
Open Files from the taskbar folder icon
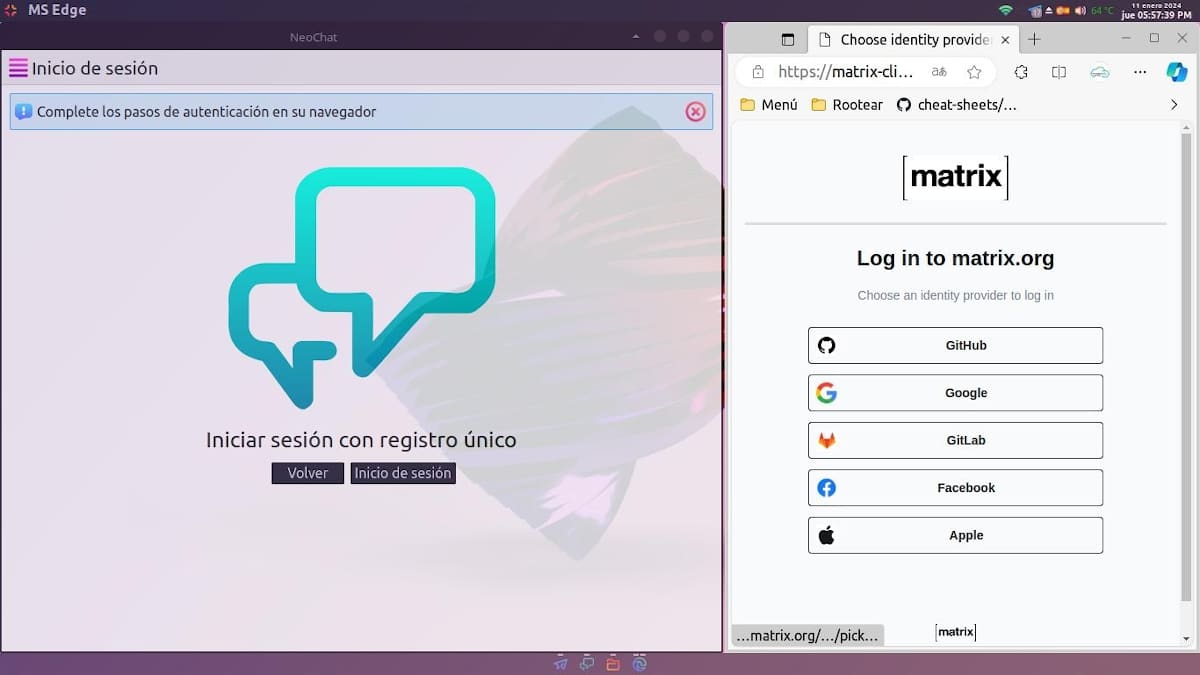pyautogui.click(x=612, y=662)
